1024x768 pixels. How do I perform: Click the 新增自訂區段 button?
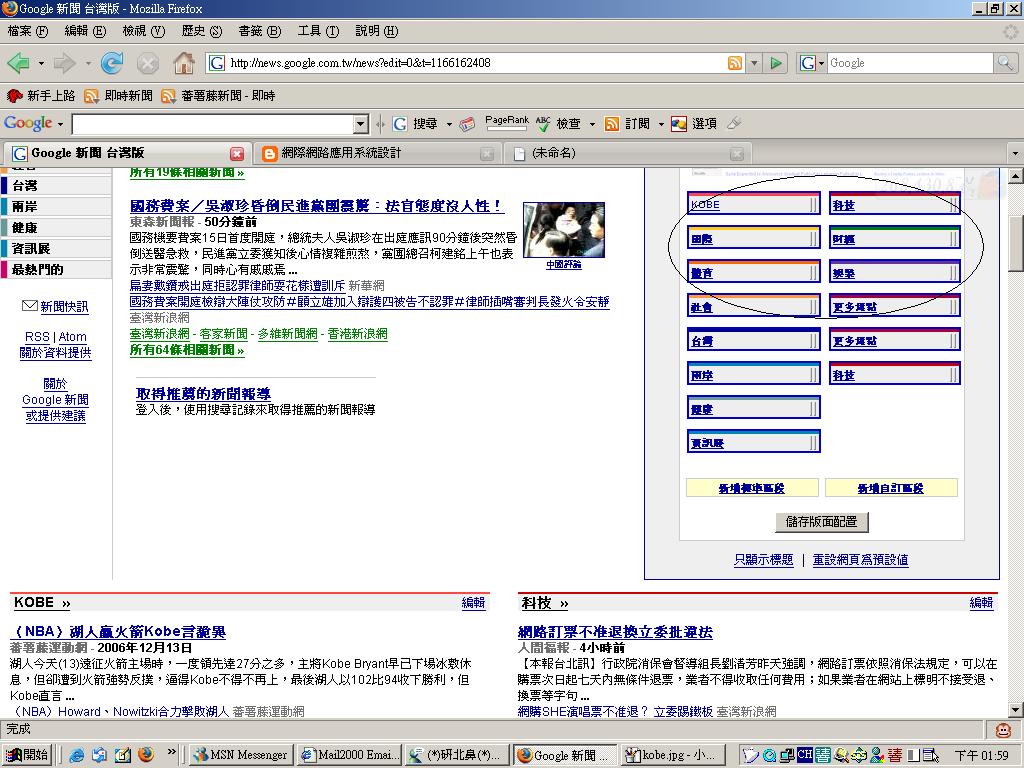point(891,488)
